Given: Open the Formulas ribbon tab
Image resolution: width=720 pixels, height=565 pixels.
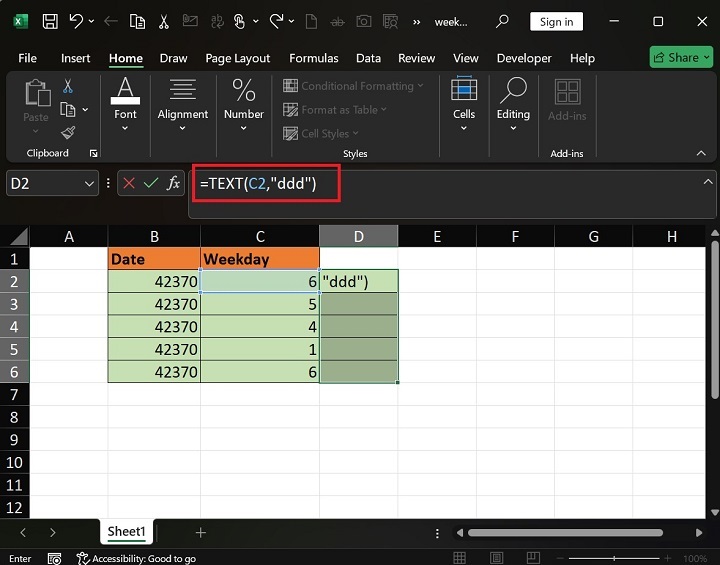Looking at the screenshot, I should (314, 58).
